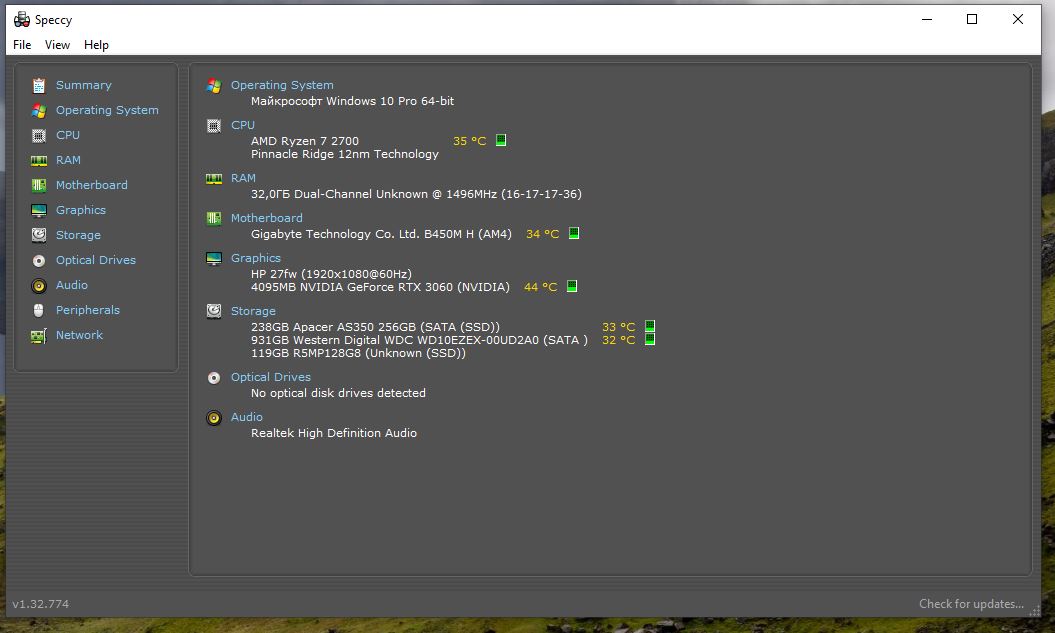The width and height of the screenshot is (1055, 633).
Task: Show Storage details from sidebar
Action: pos(78,235)
